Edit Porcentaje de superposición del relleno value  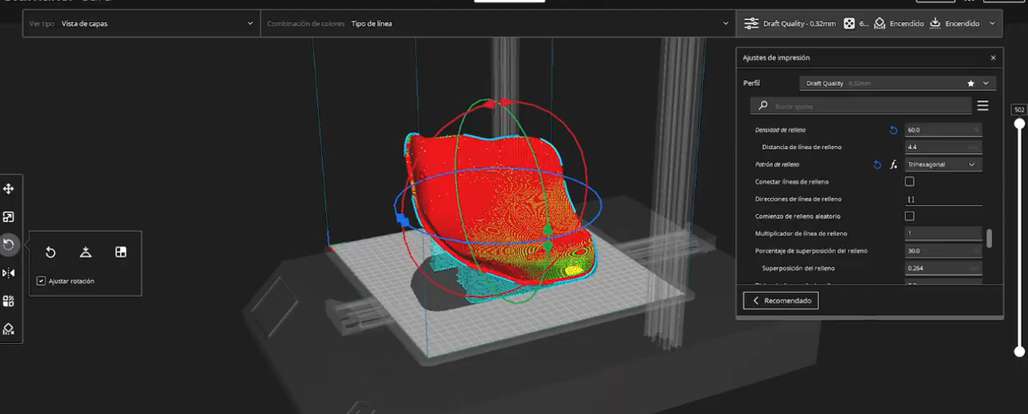coord(943,251)
